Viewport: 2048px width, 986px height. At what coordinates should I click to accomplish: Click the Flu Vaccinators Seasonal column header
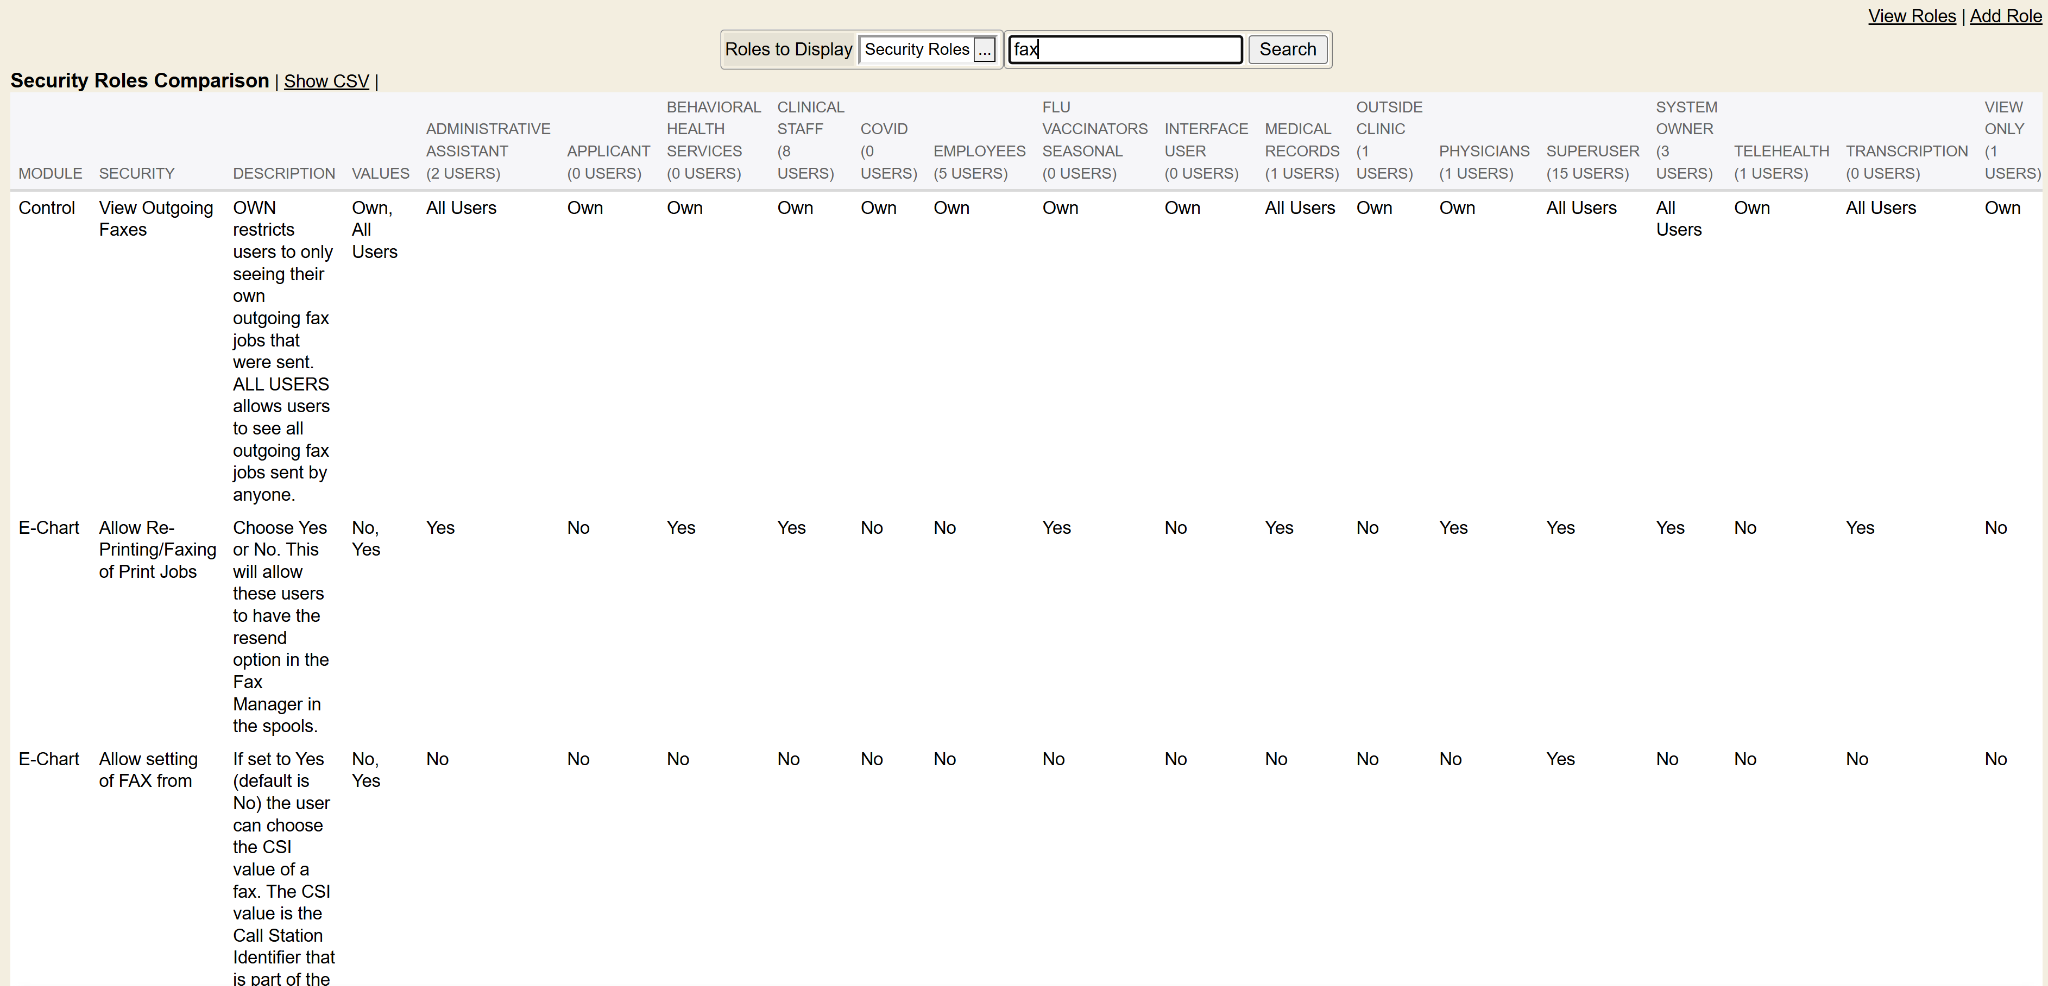pos(1094,140)
